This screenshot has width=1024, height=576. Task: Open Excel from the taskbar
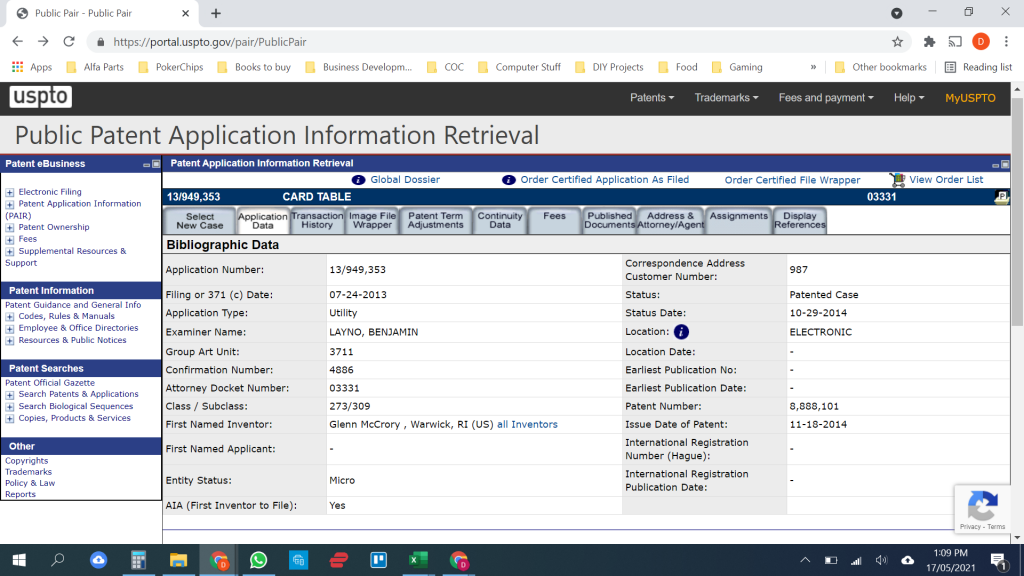pyautogui.click(x=418, y=560)
